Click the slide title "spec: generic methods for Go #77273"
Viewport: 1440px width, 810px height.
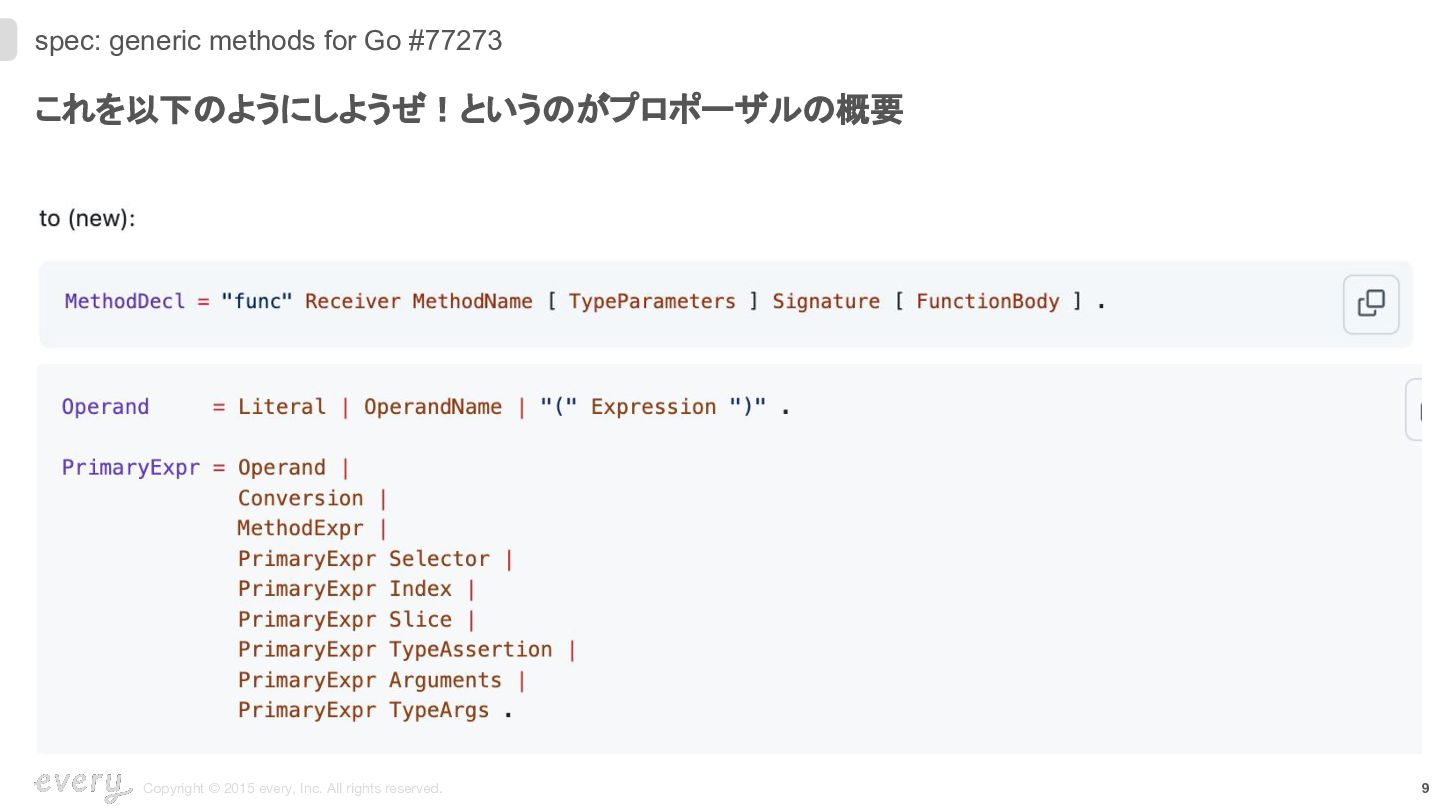click(268, 41)
